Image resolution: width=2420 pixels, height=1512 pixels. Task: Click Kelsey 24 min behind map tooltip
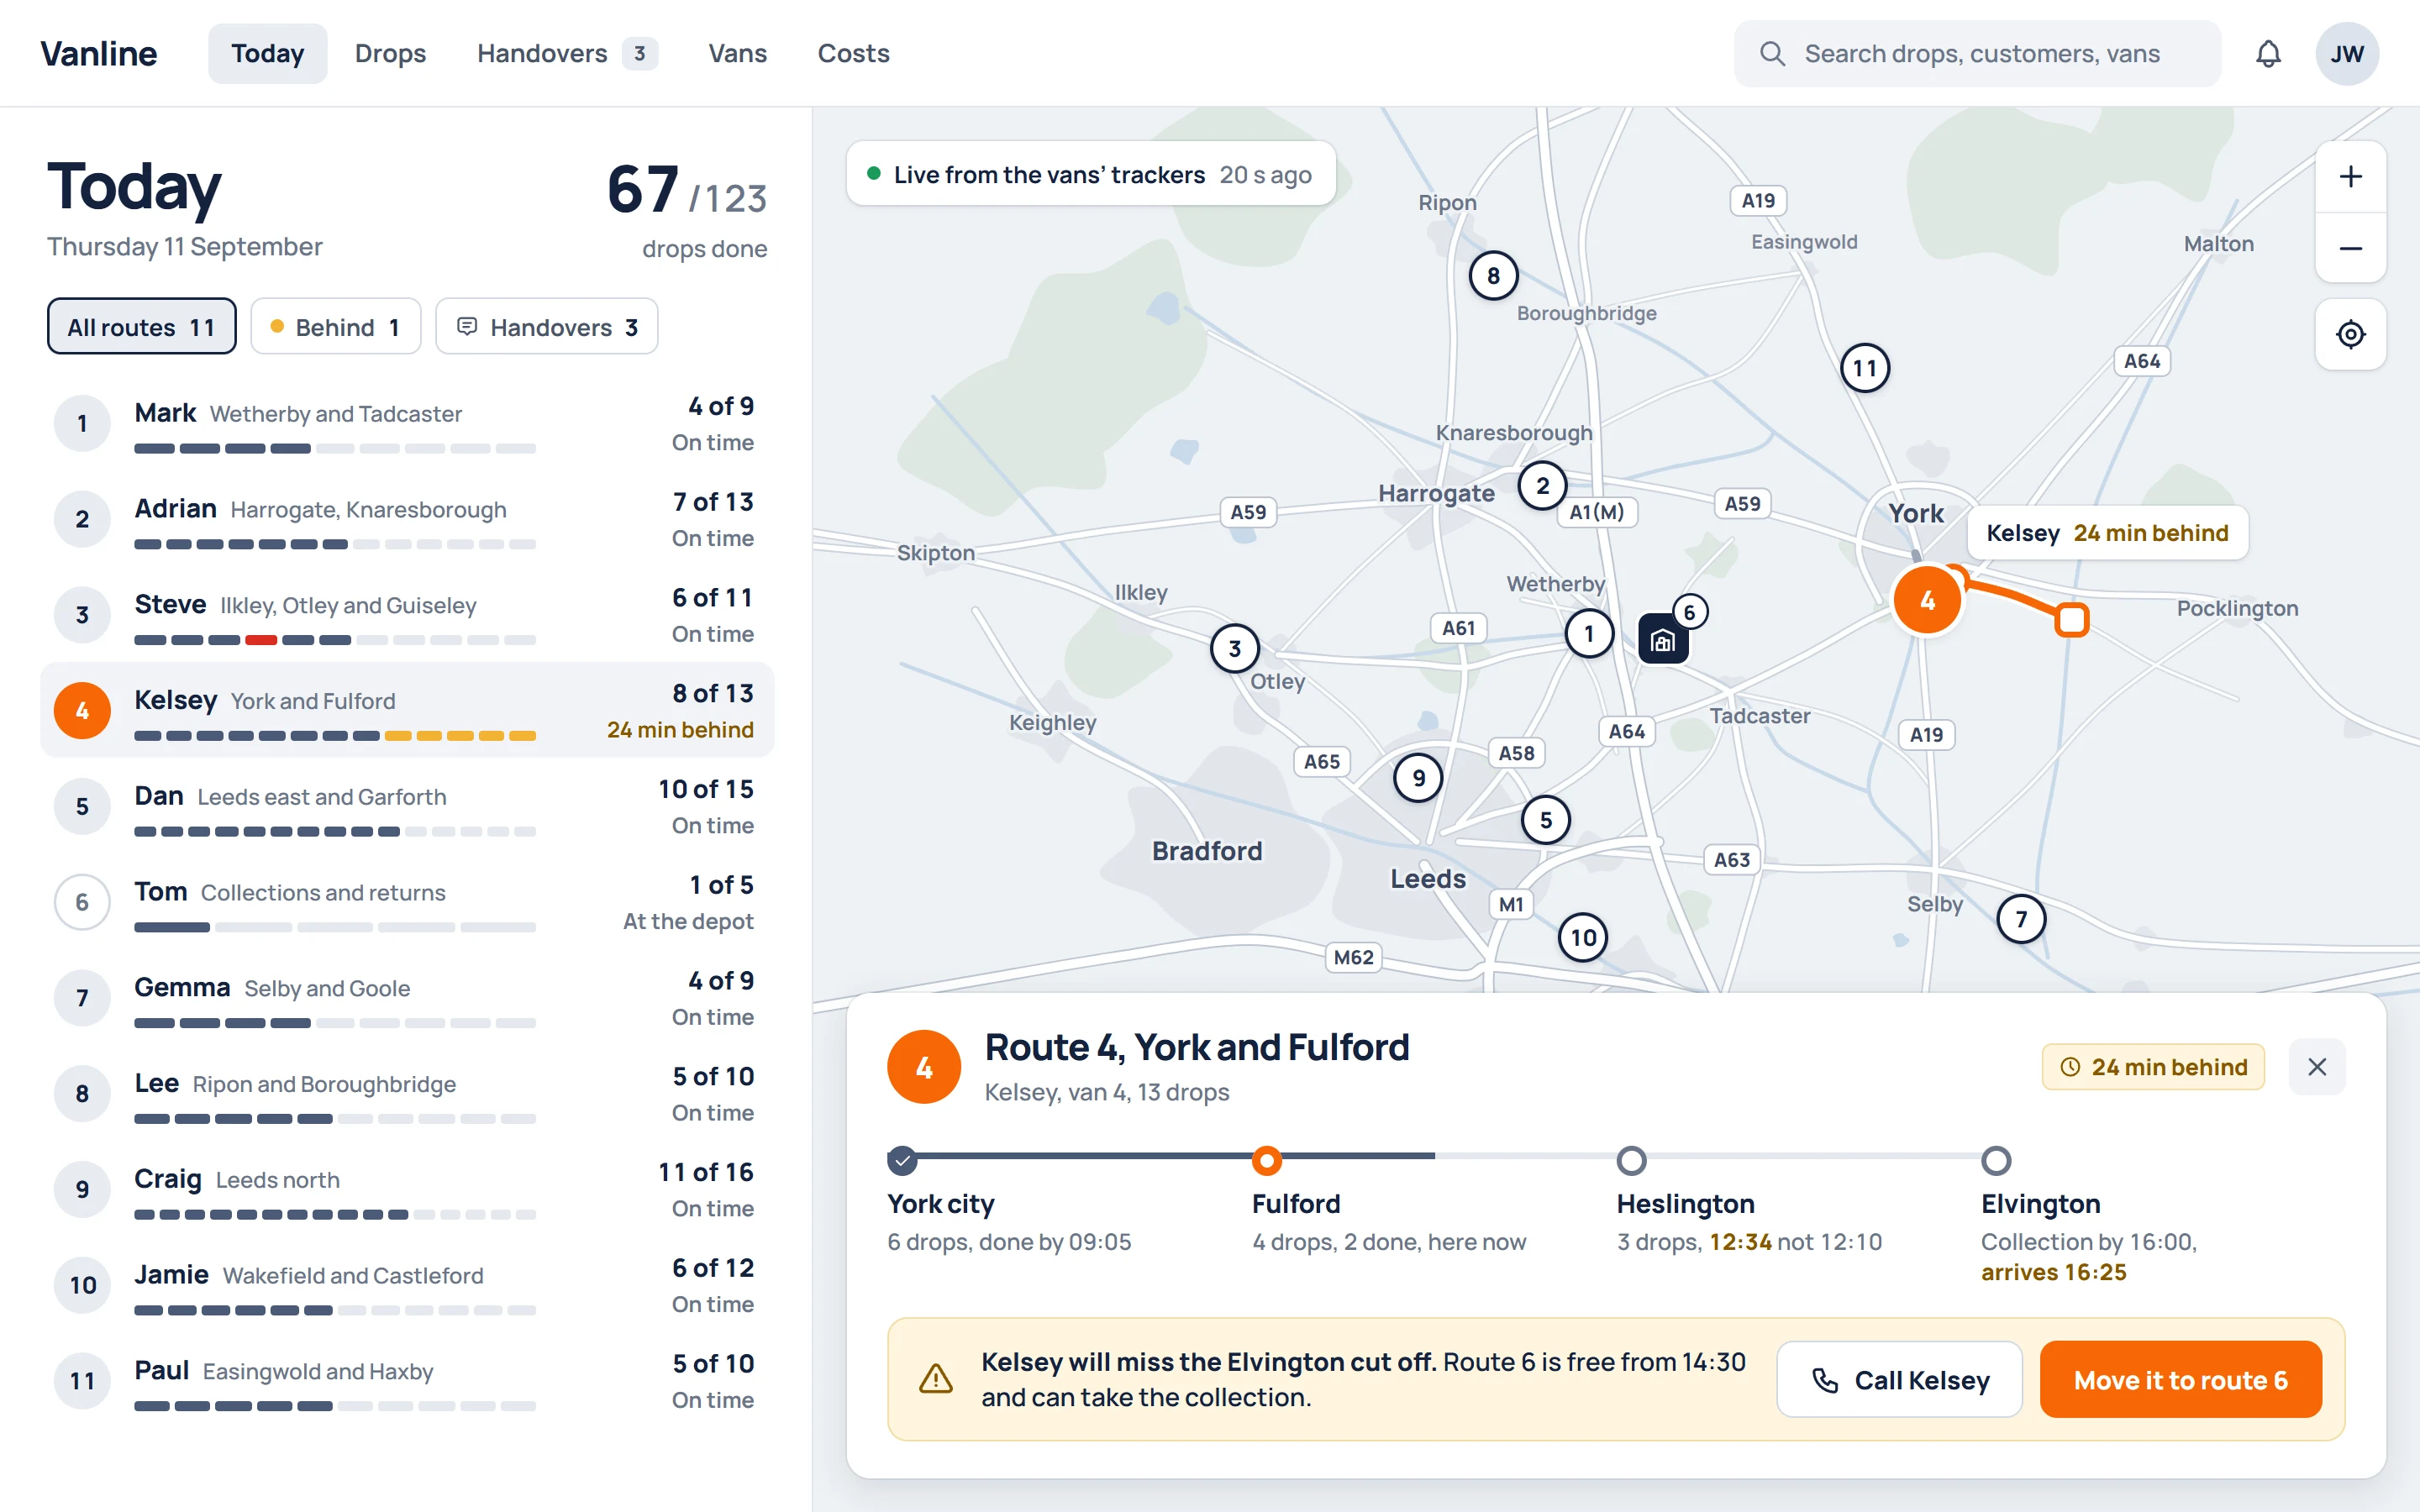pos(2108,533)
